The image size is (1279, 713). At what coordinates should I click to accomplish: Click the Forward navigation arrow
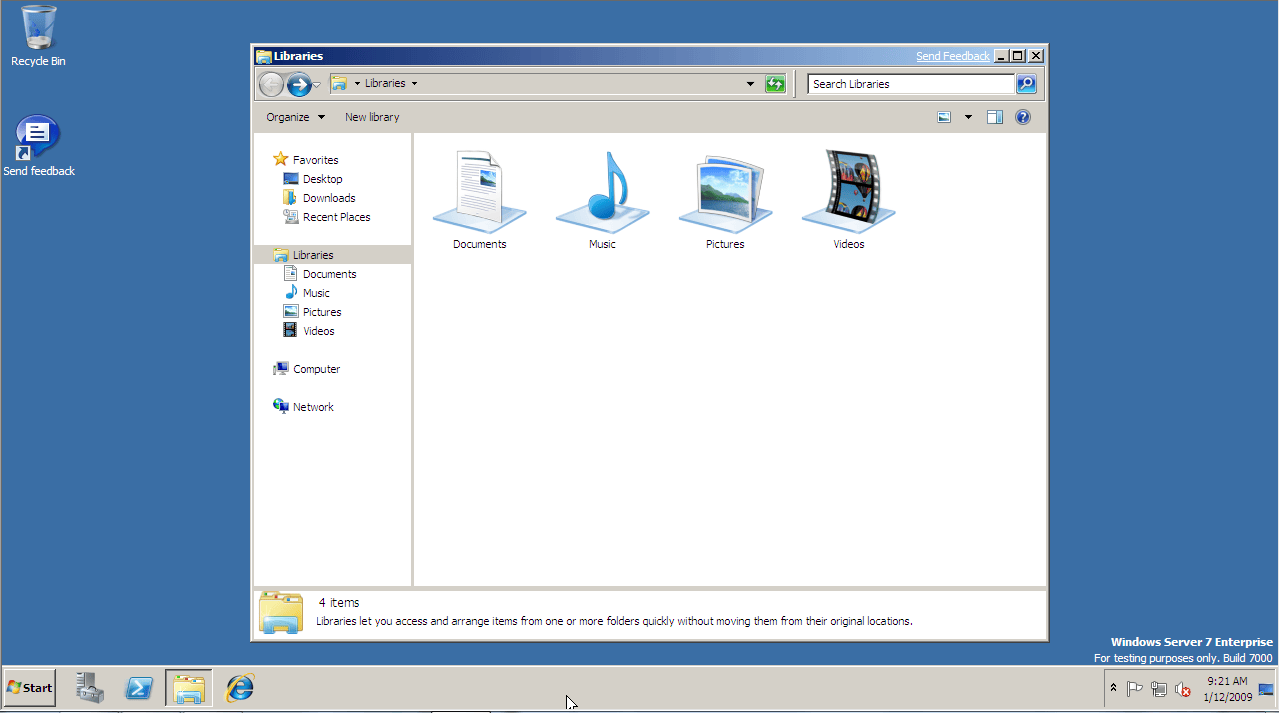[299, 85]
